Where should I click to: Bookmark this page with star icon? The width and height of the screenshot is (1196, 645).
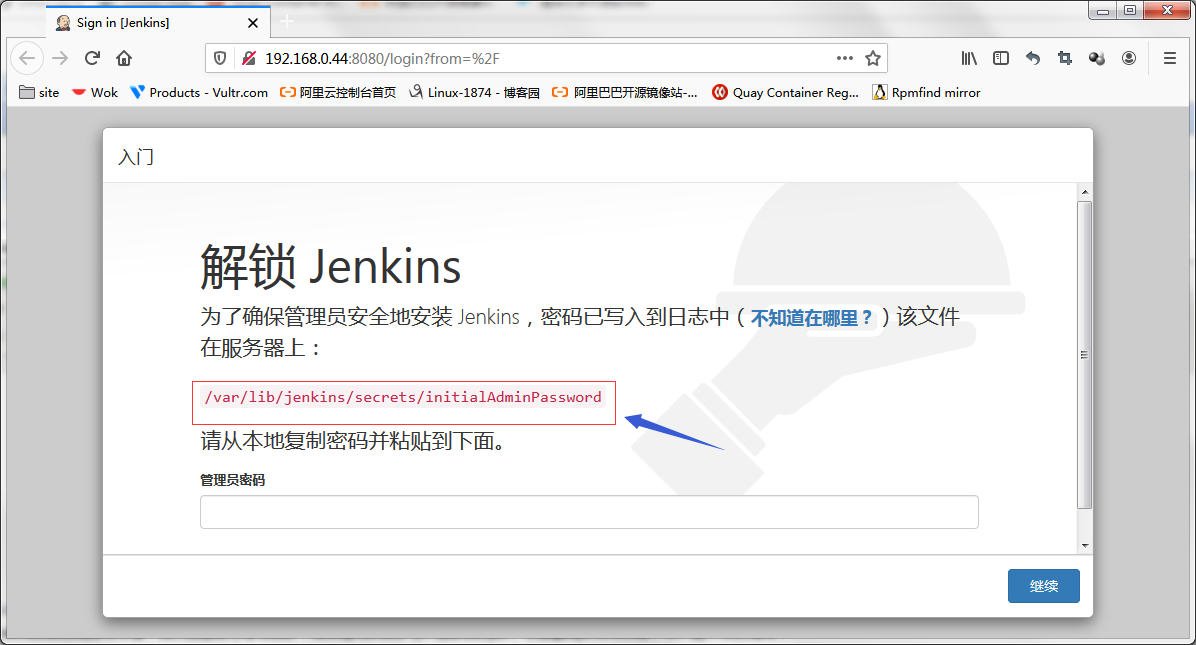[x=872, y=58]
